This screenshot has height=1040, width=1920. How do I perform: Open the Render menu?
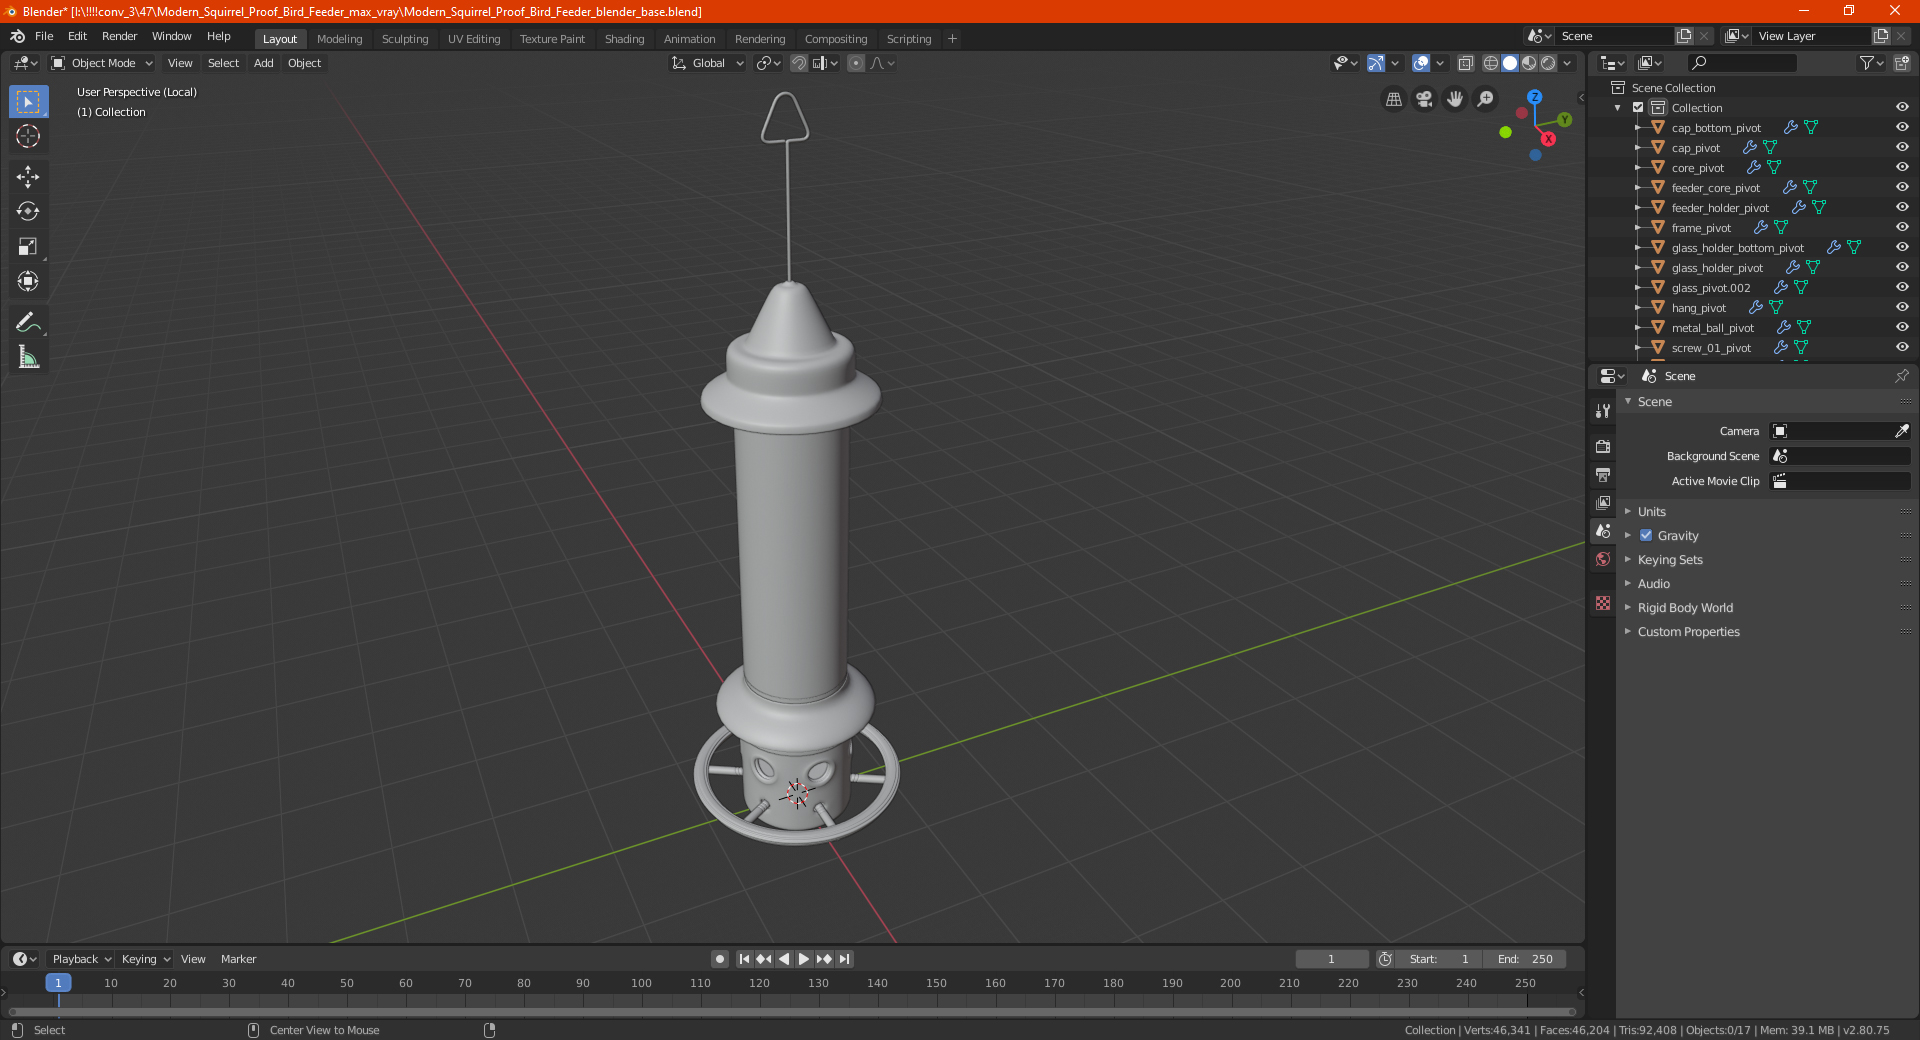pos(119,36)
